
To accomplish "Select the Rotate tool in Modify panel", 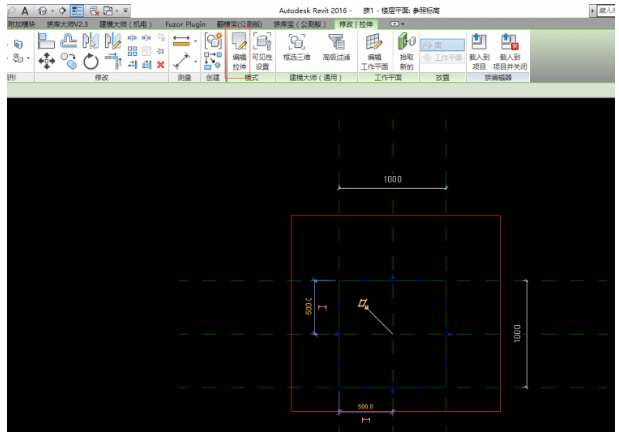I will [91, 62].
